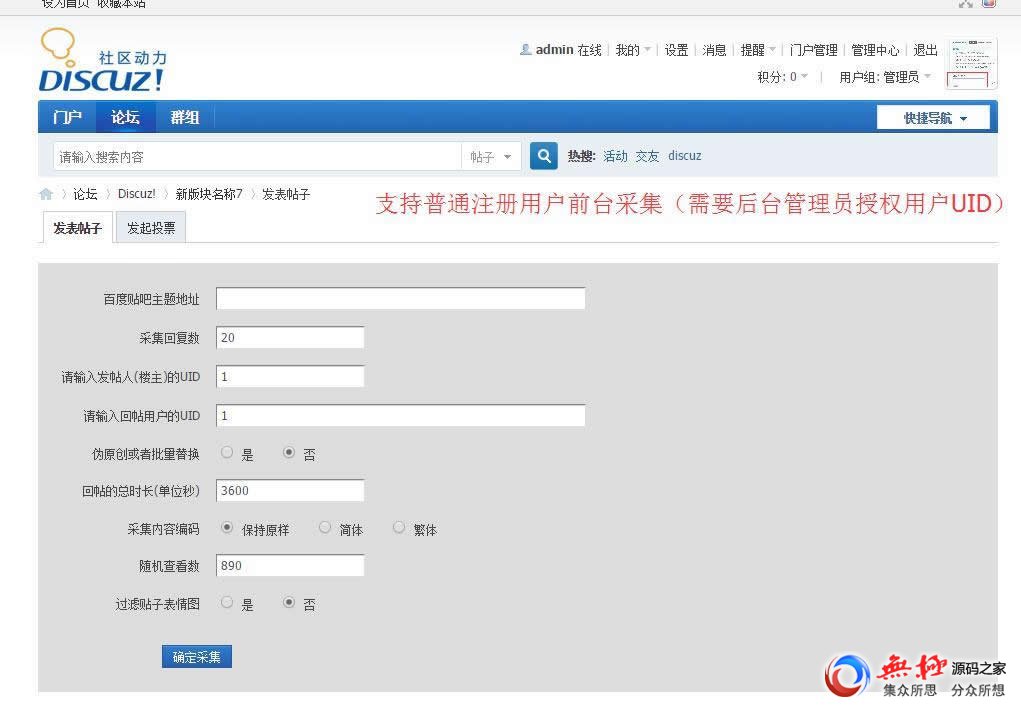The width and height of the screenshot is (1021, 706).
Task: Click the admin user avatar icon
Action: pos(525,50)
